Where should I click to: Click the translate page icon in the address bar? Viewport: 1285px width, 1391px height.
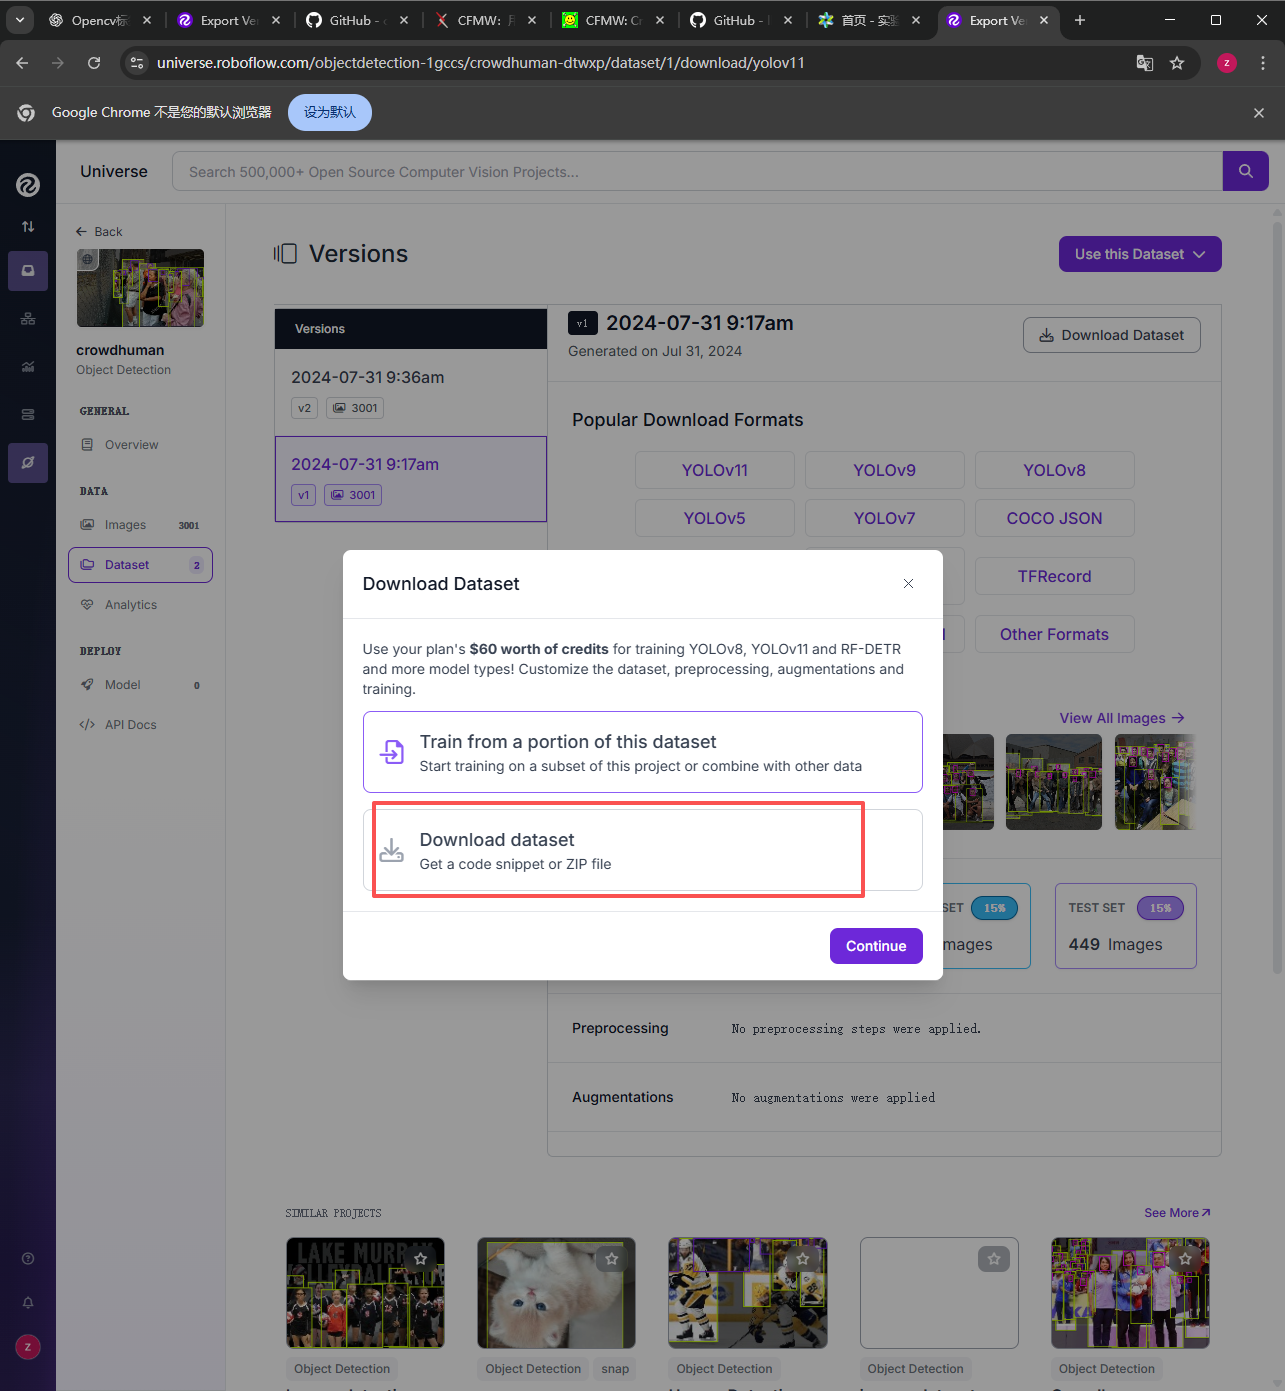1145,63
